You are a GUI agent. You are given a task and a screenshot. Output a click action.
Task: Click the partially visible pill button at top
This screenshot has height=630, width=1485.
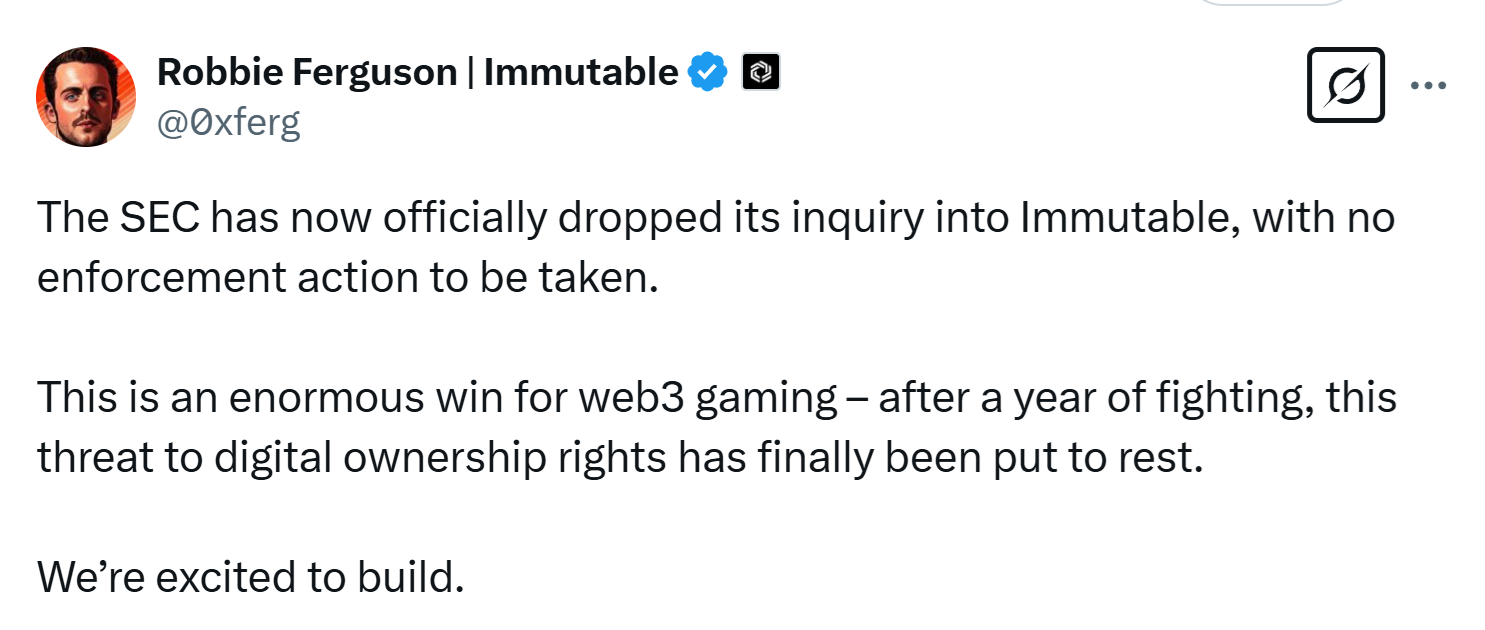(x=1274, y=3)
